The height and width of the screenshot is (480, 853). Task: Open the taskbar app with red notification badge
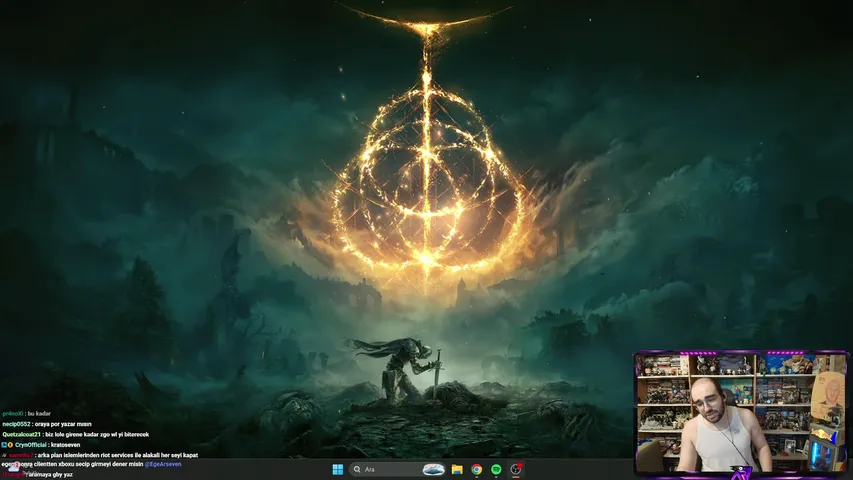click(516, 469)
